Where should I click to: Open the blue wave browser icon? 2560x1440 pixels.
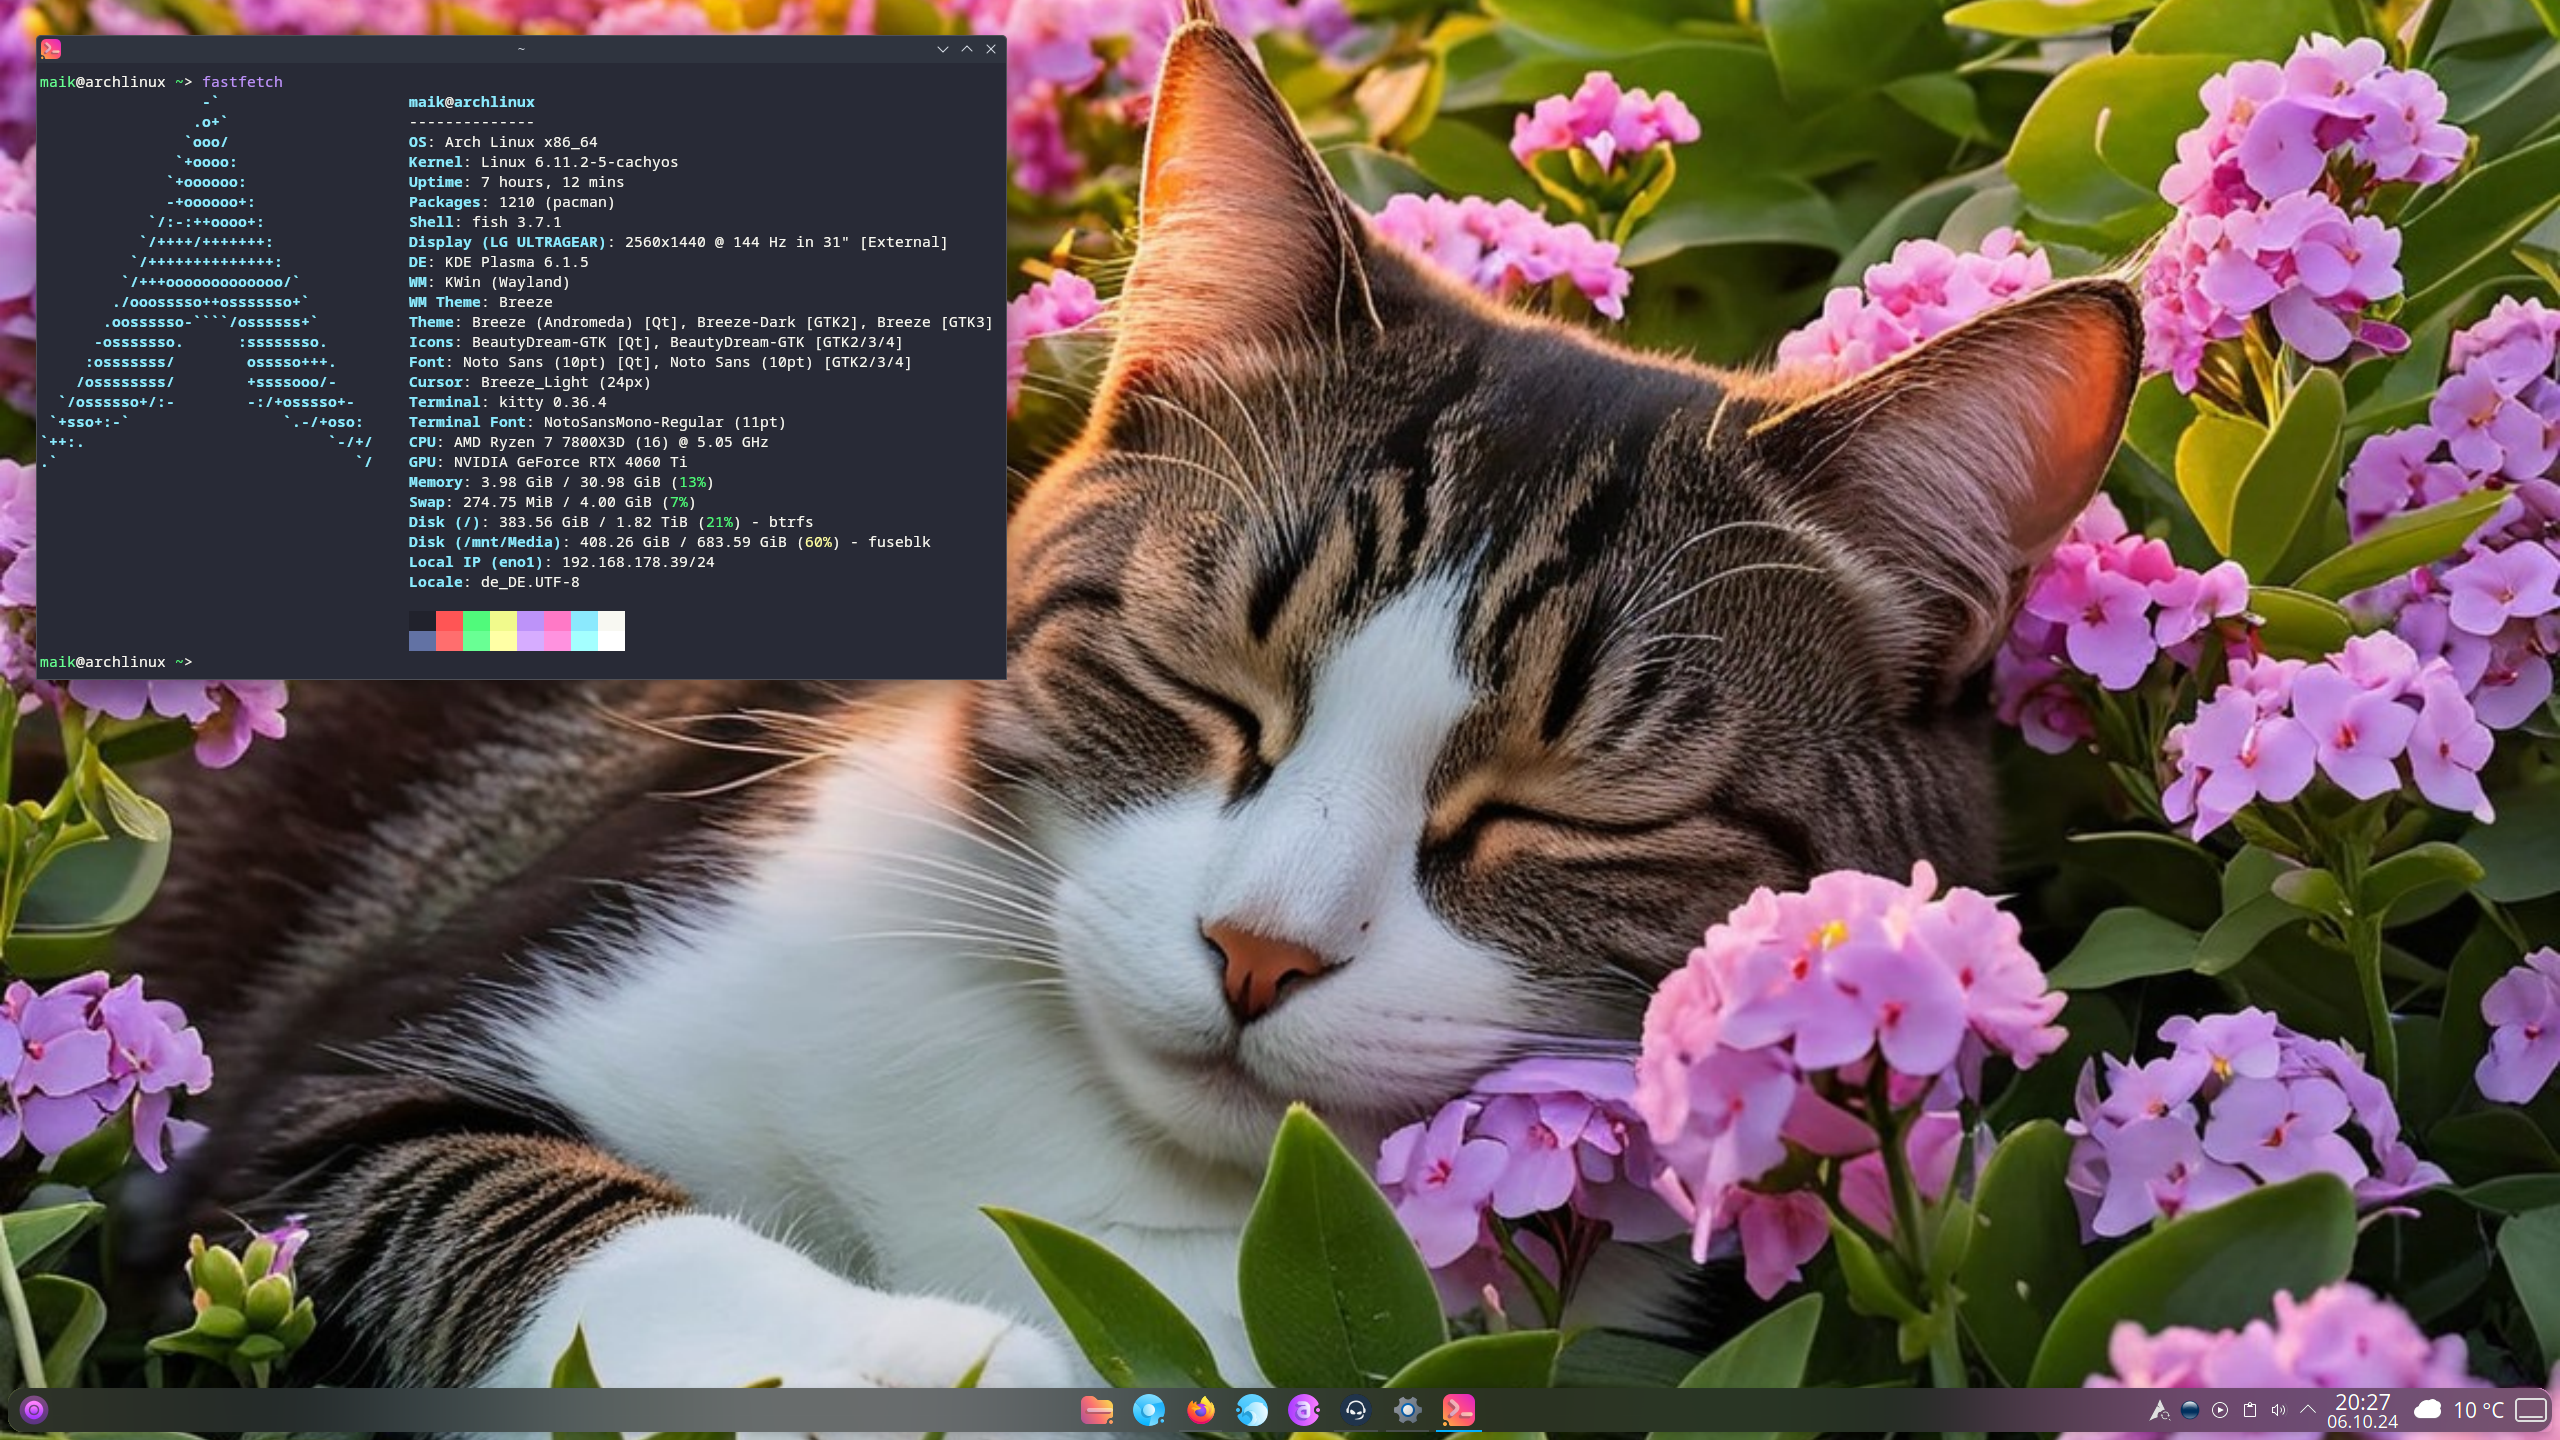tap(1251, 1410)
